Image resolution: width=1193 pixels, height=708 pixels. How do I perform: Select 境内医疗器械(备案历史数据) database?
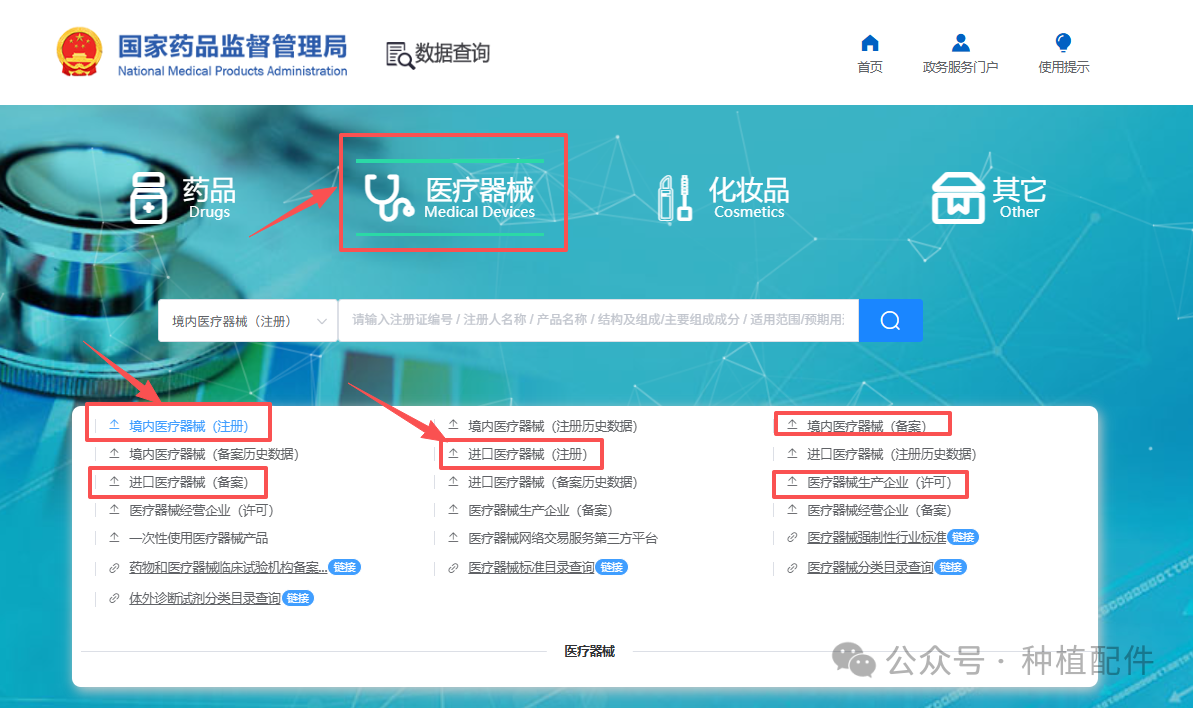[214, 454]
